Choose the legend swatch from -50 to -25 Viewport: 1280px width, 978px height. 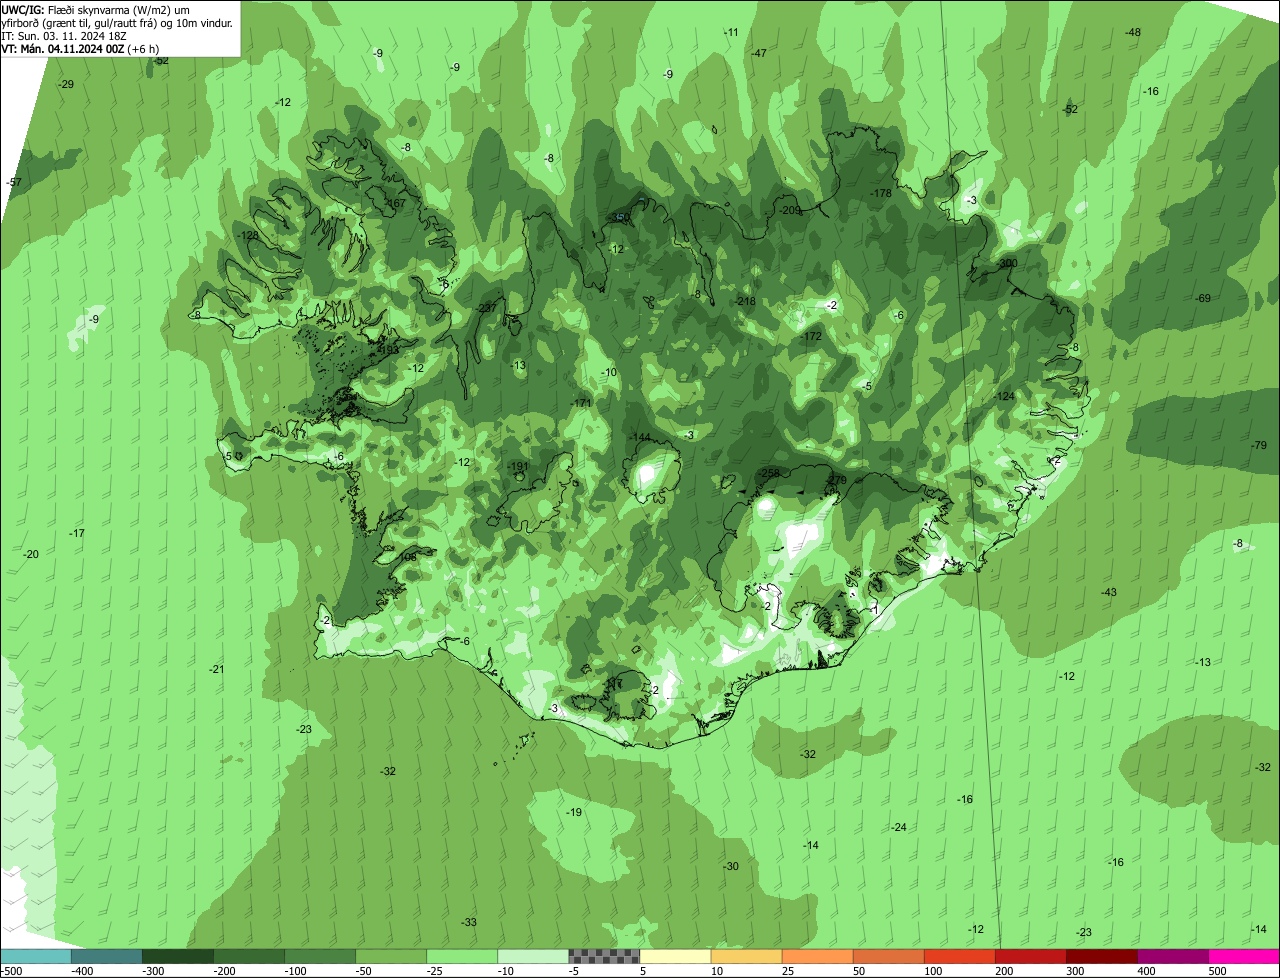(391, 956)
